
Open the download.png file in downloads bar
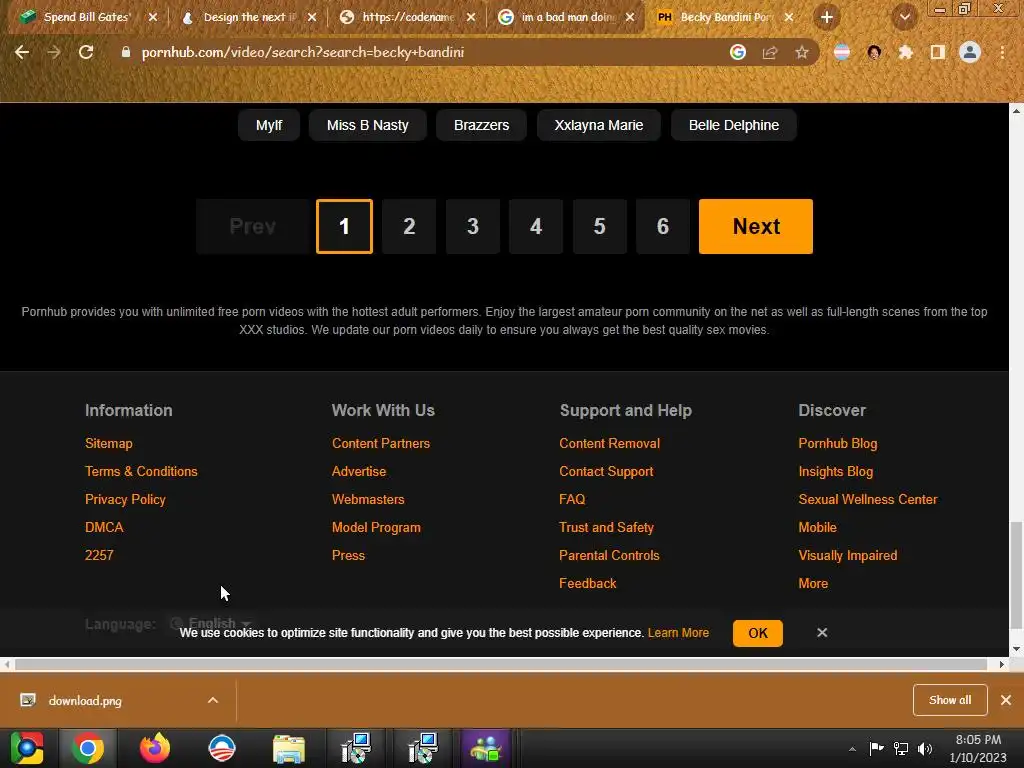tap(85, 701)
